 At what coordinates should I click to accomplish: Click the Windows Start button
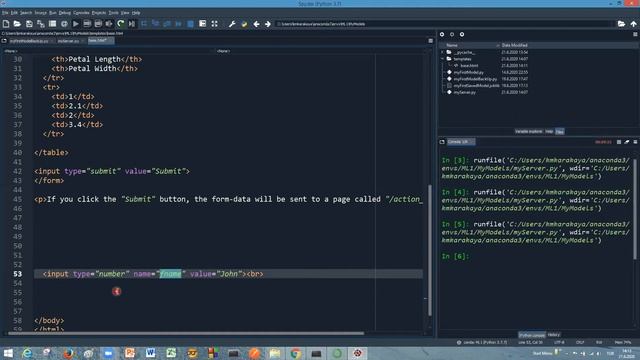(8, 353)
